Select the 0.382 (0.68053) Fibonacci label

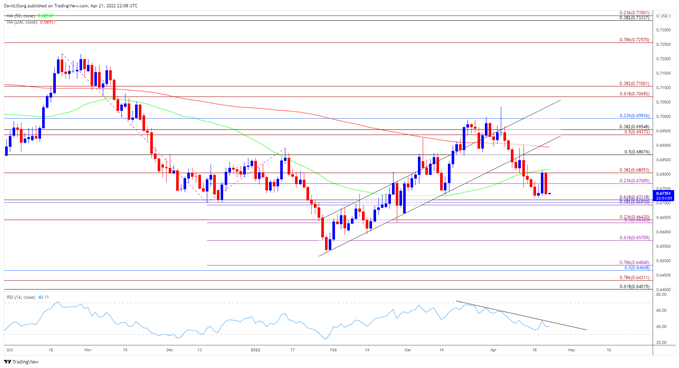[x=634, y=170]
